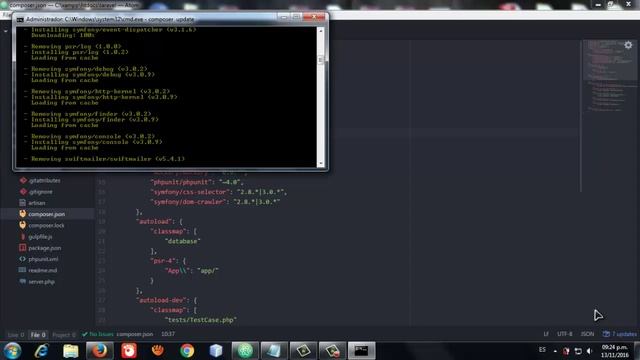Open composer.lock in the file tree
This screenshot has width=640, height=360.
tap(47, 225)
